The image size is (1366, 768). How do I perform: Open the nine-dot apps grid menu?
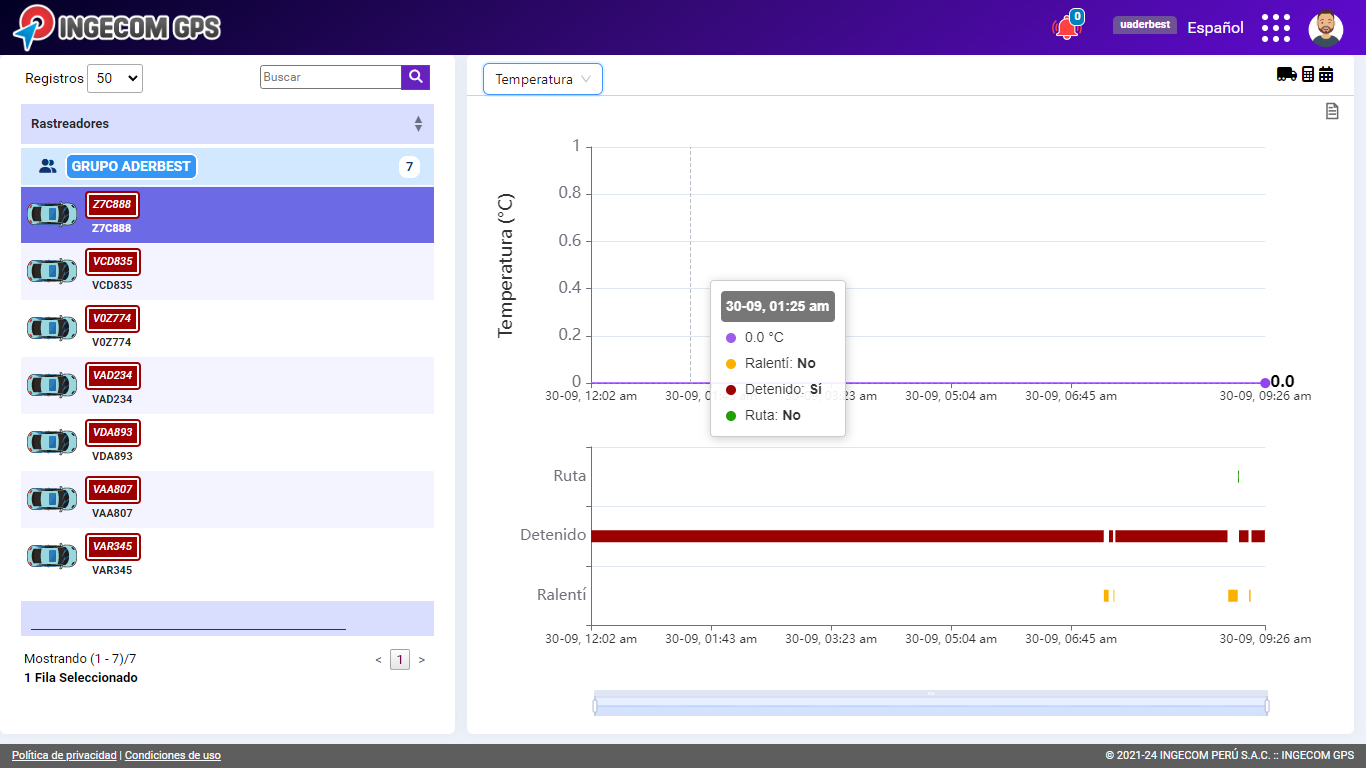tap(1275, 28)
